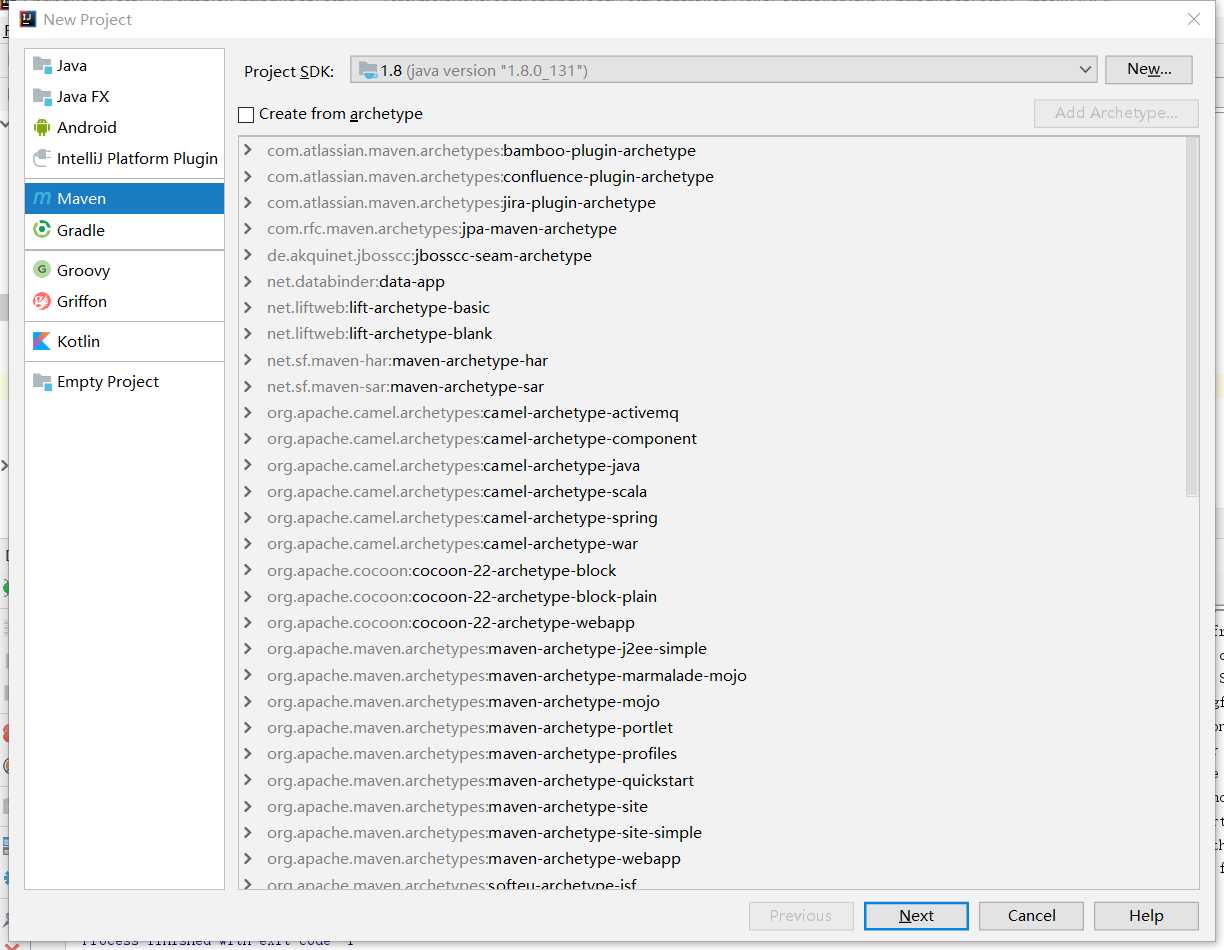This screenshot has height=950, width=1224.
Task: Select camel-archetype-spring row
Action: [x=712, y=517]
